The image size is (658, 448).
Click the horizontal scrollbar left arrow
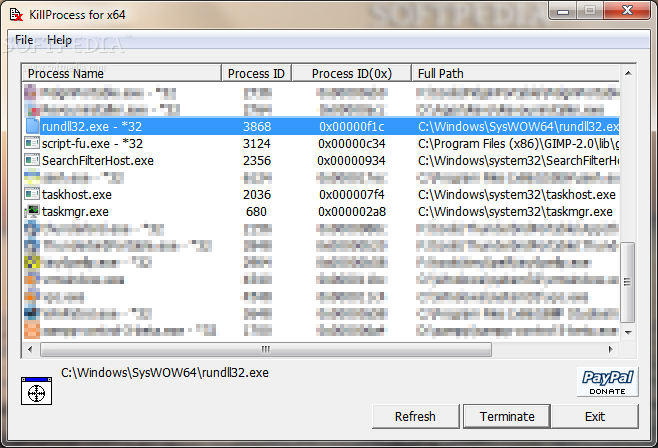[30, 349]
